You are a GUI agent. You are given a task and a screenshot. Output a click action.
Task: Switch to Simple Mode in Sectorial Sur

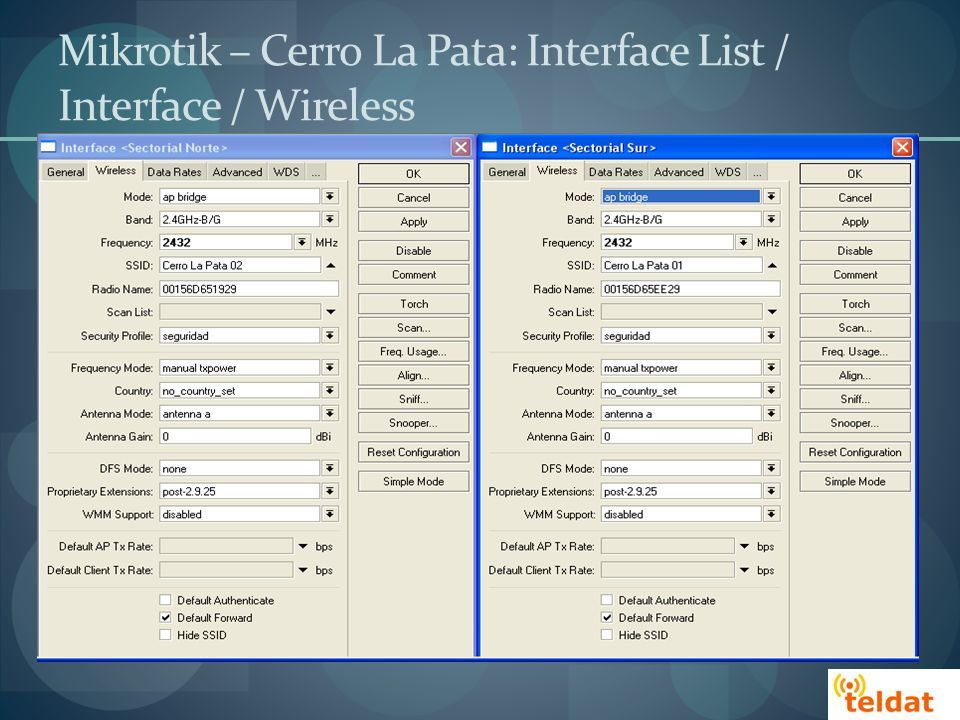(x=855, y=482)
